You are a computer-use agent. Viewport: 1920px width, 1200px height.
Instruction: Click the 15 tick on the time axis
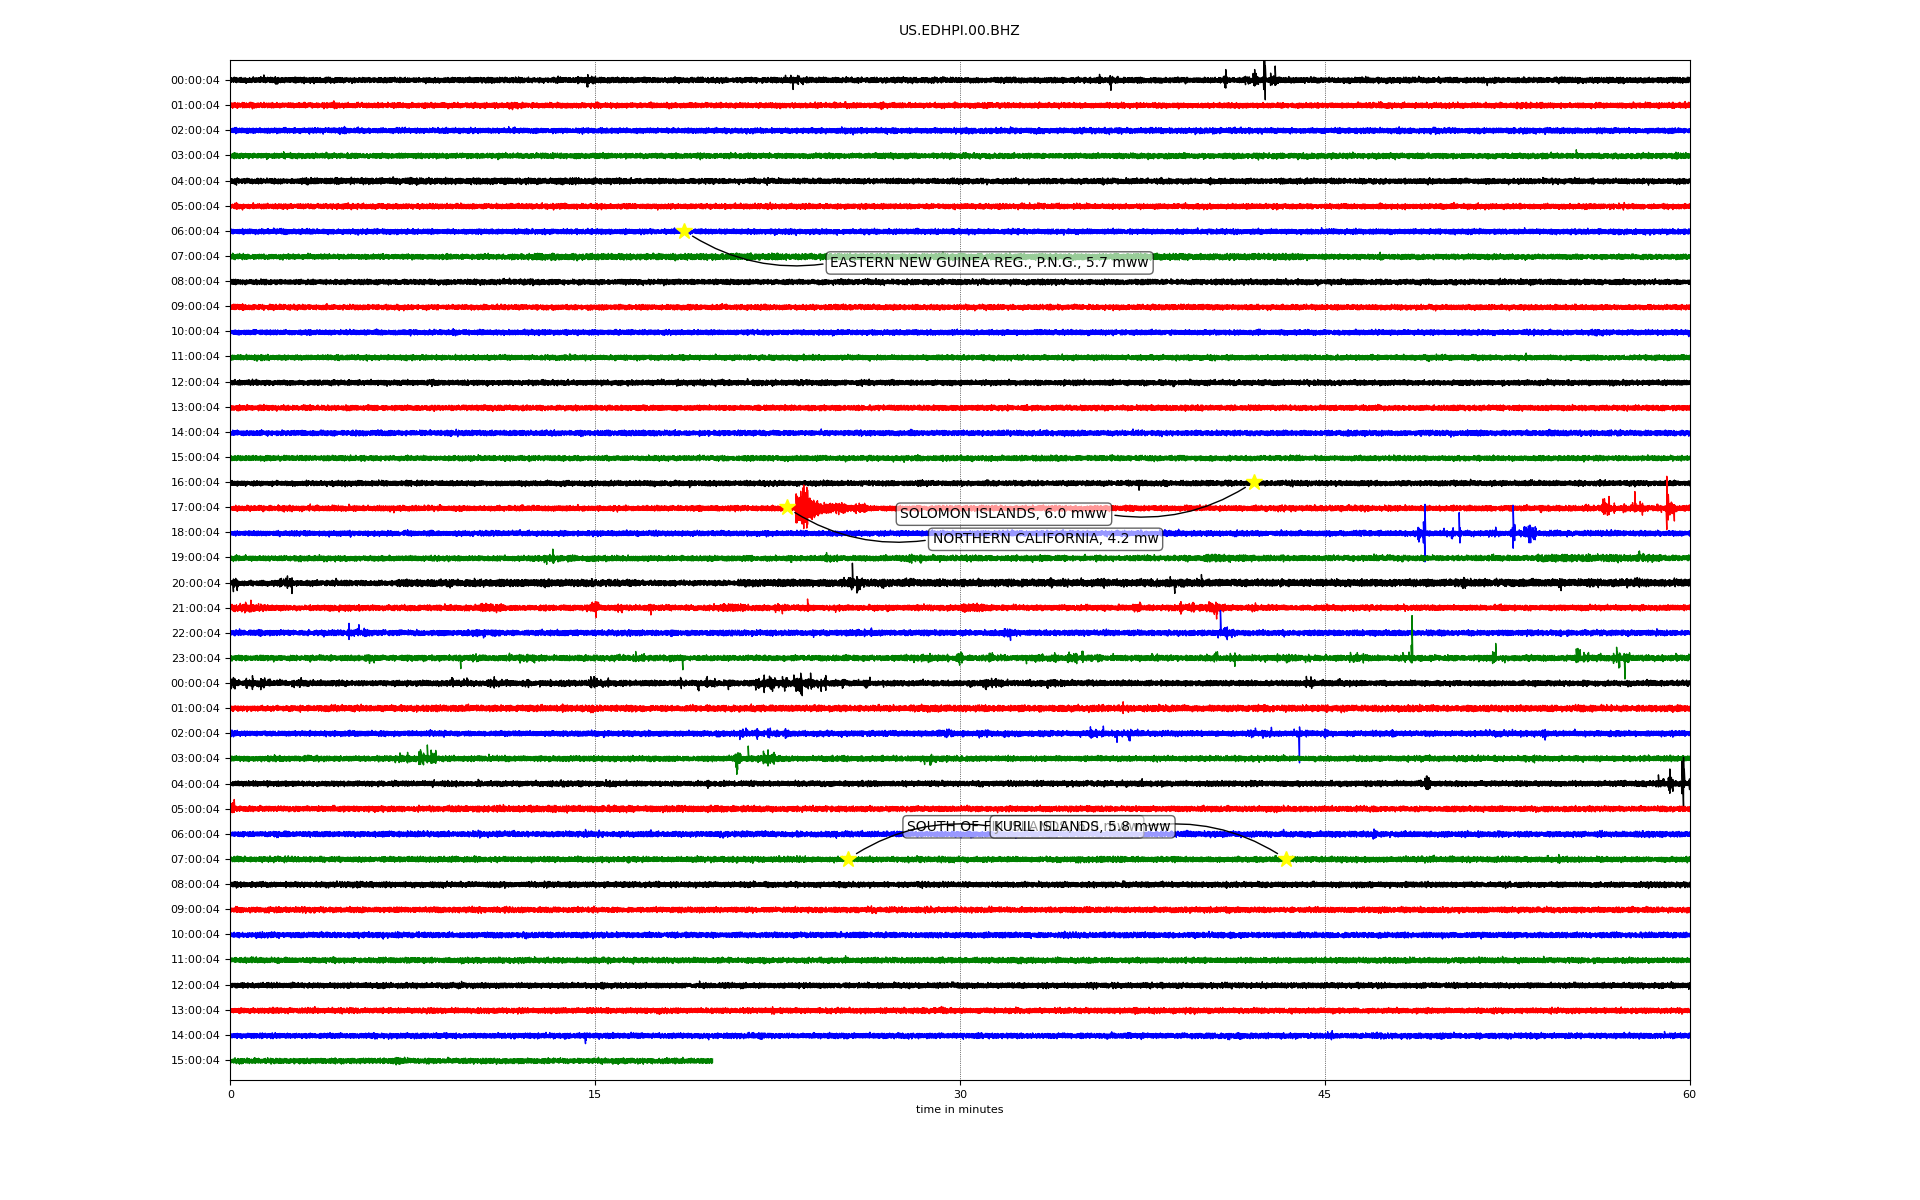point(595,1094)
